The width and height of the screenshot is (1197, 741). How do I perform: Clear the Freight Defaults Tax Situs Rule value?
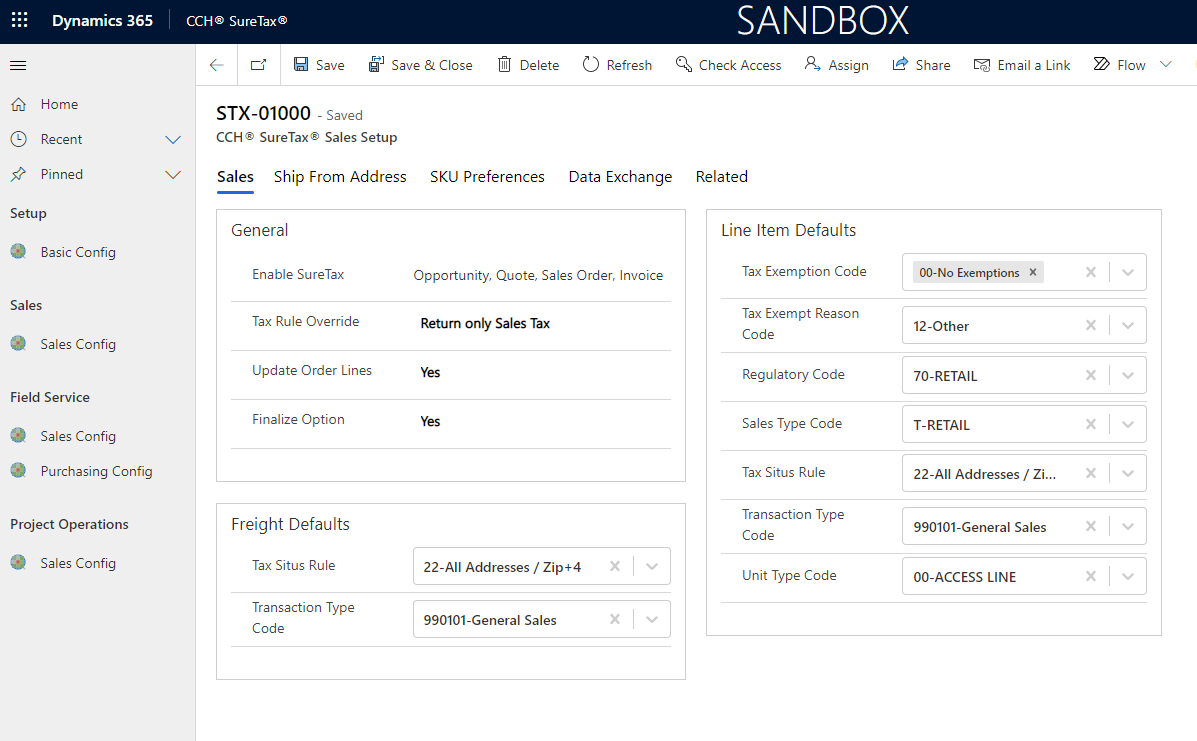pos(615,566)
